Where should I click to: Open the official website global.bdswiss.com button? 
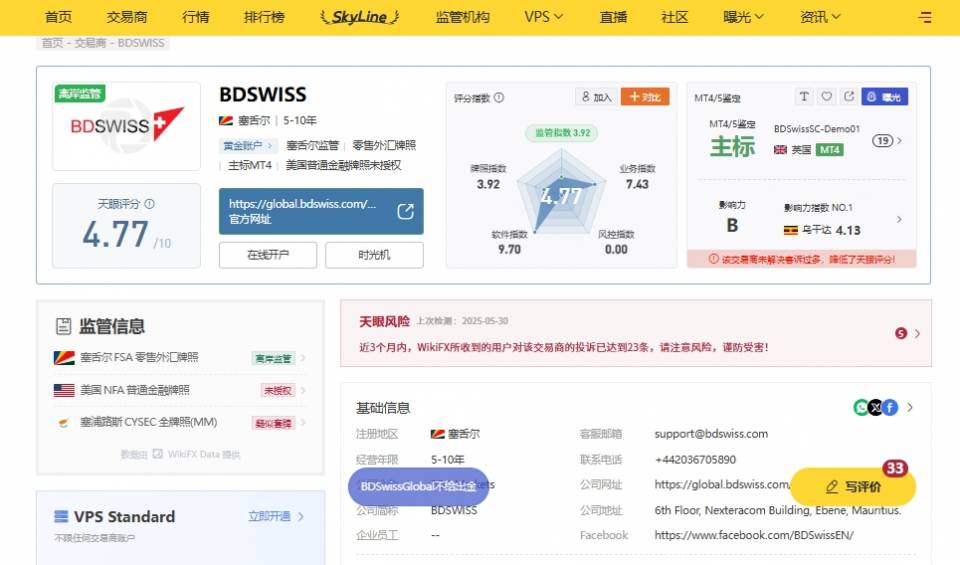[321, 211]
